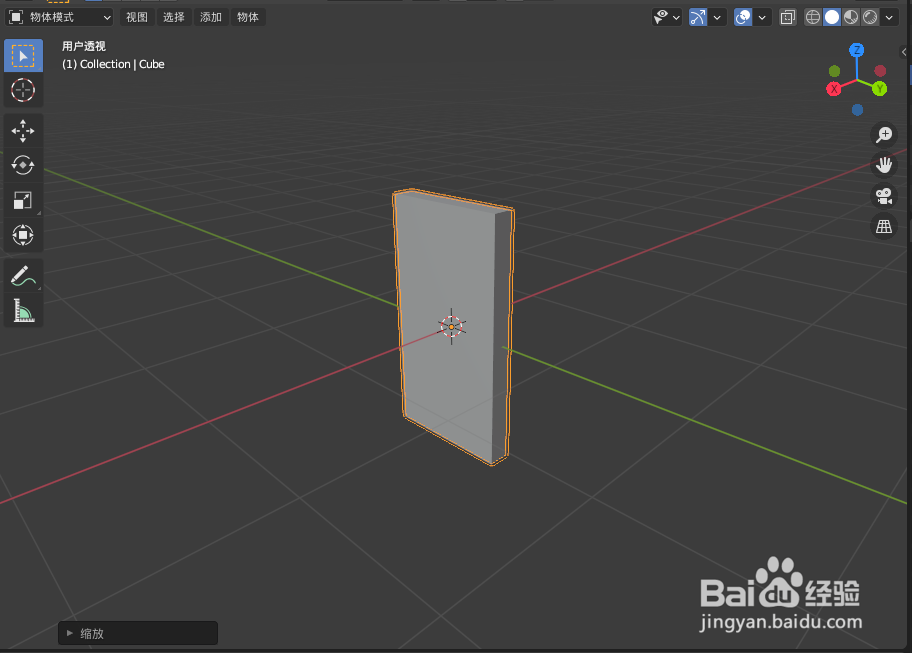Enable X-ray toggle in the header
The width and height of the screenshot is (912, 653).
pyautogui.click(x=788, y=17)
